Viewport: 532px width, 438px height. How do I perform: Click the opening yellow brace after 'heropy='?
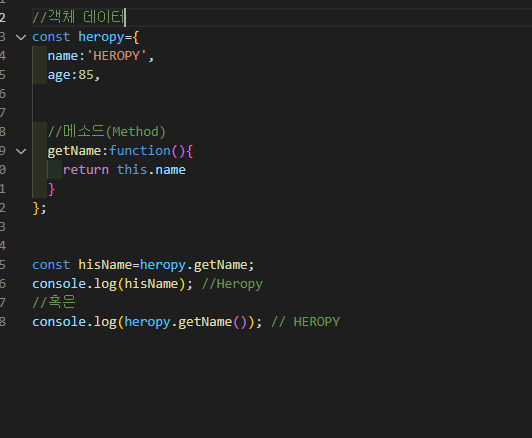point(136,37)
